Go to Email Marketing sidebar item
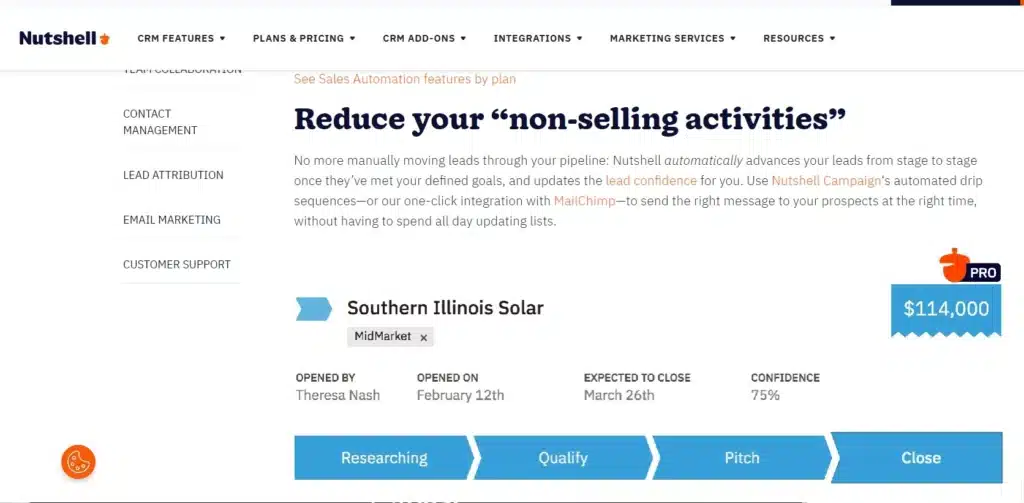Viewport: 1024px width, 503px height. pyautogui.click(x=172, y=220)
